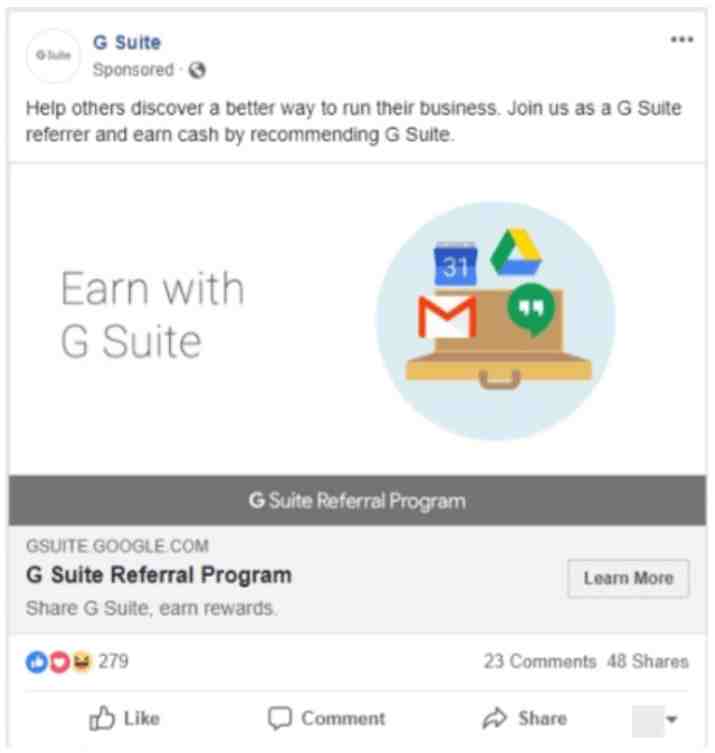Image resolution: width=715 pixels, height=753 pixels.
Task: Click the globe public audience icon
Action: (x=197, y=70)
